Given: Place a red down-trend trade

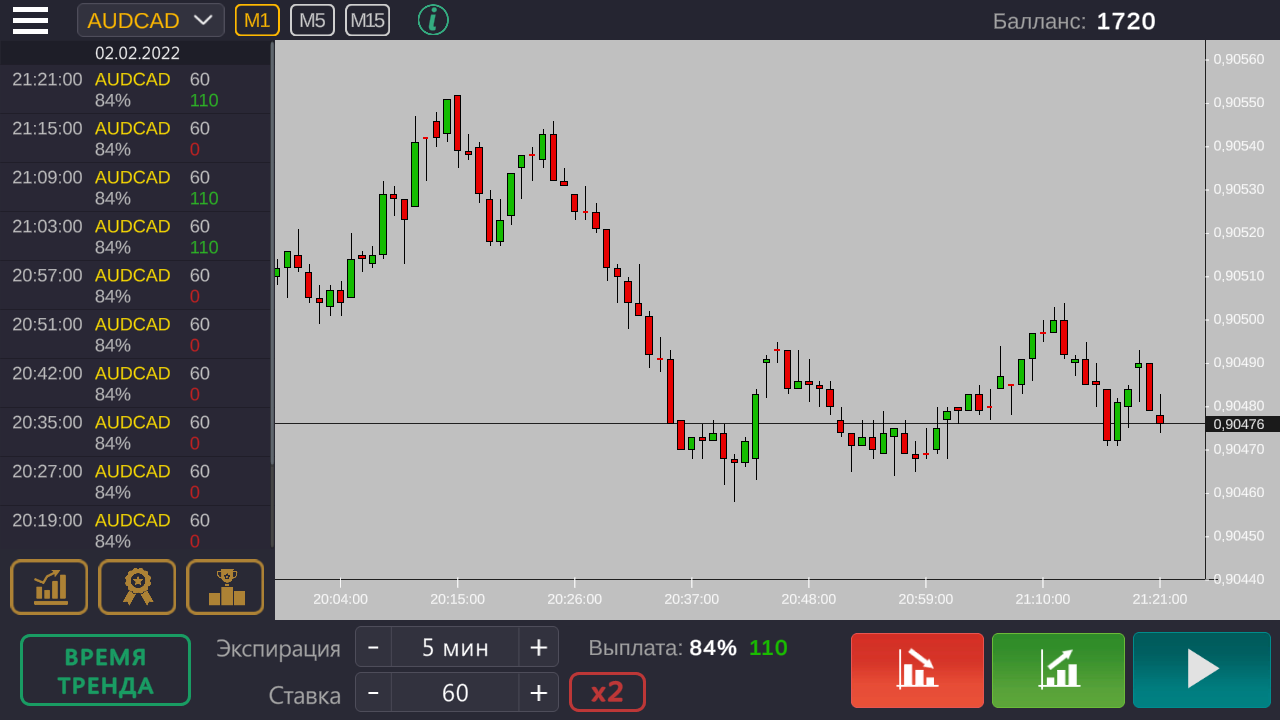Looking at the screenshot, I should point(917,670).
